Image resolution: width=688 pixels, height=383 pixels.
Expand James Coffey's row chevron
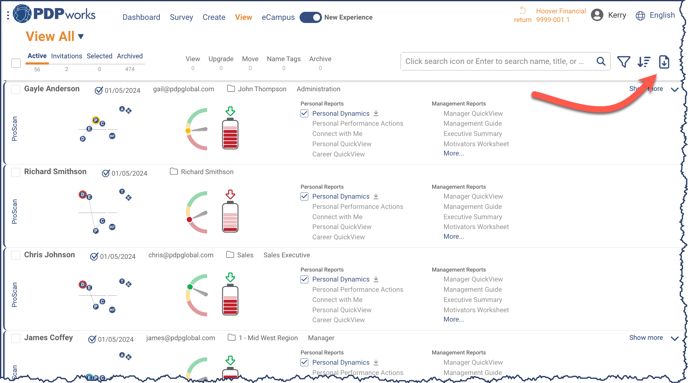pos(675,338)
